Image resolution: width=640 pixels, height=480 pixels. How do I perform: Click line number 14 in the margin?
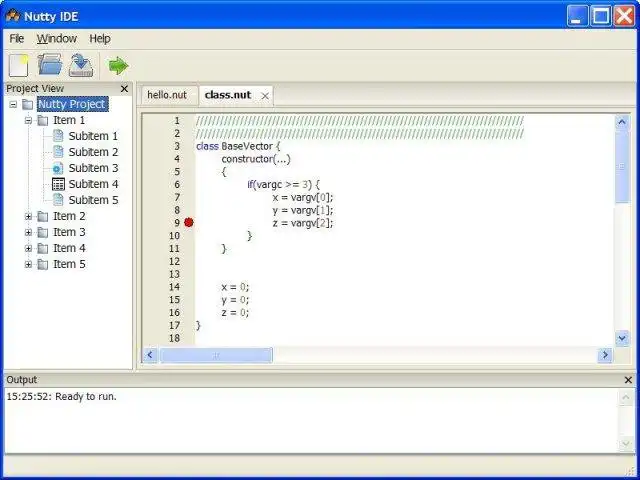[x=174, y=287]
